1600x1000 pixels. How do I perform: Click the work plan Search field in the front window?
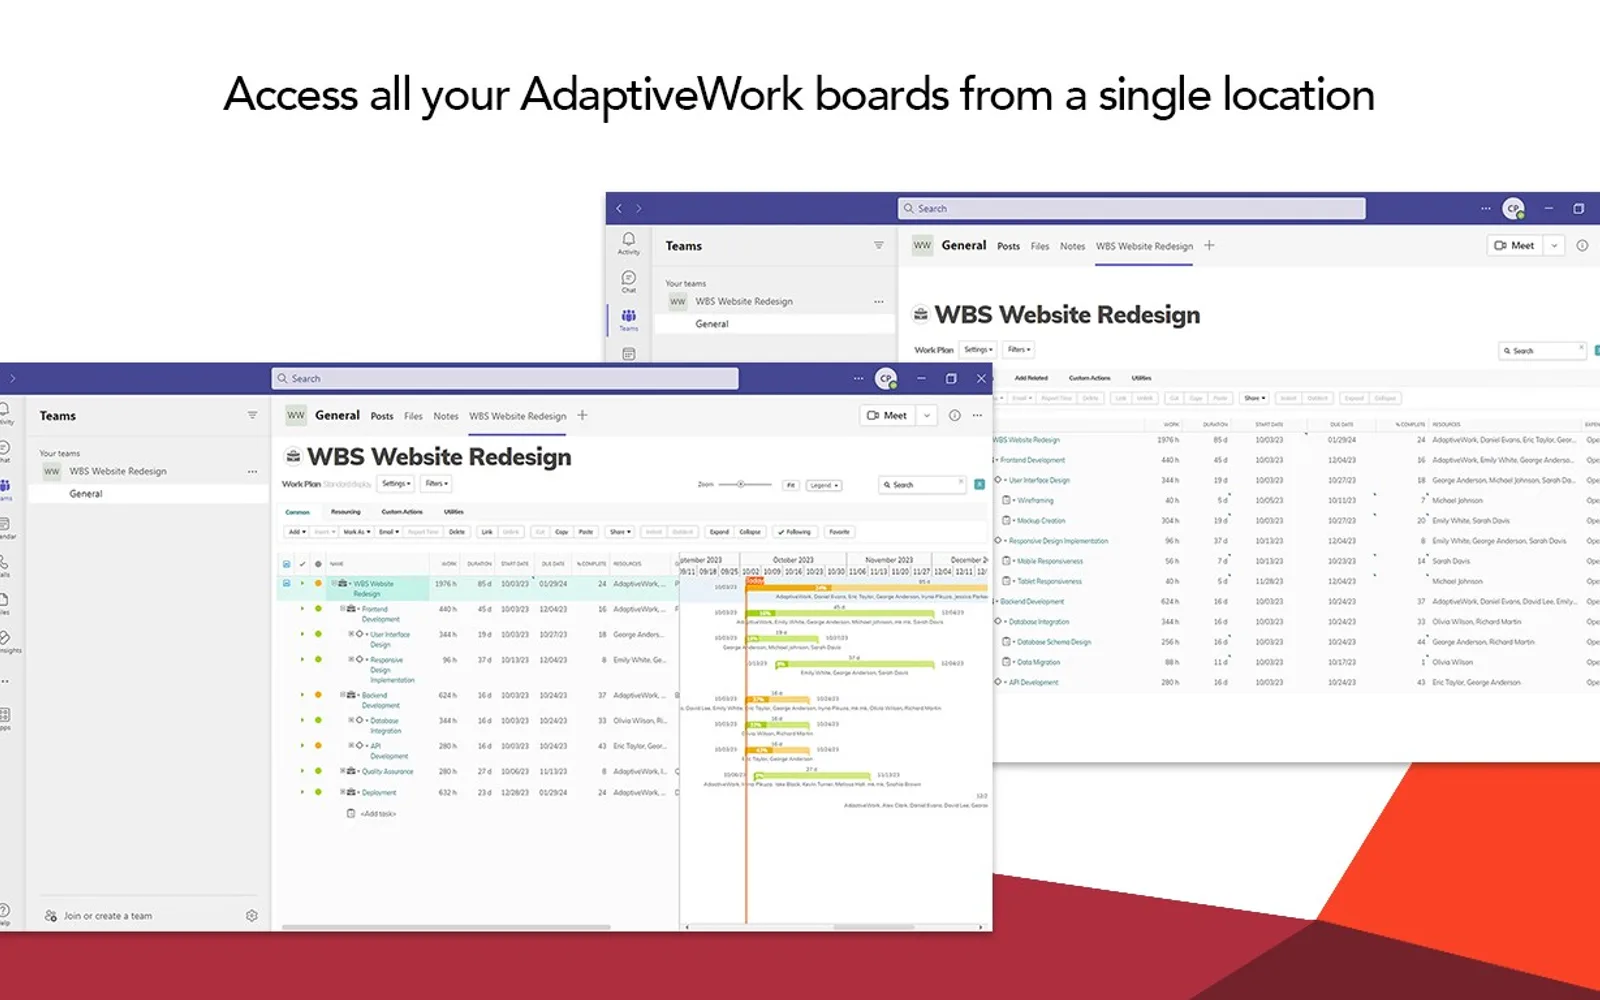922,484
